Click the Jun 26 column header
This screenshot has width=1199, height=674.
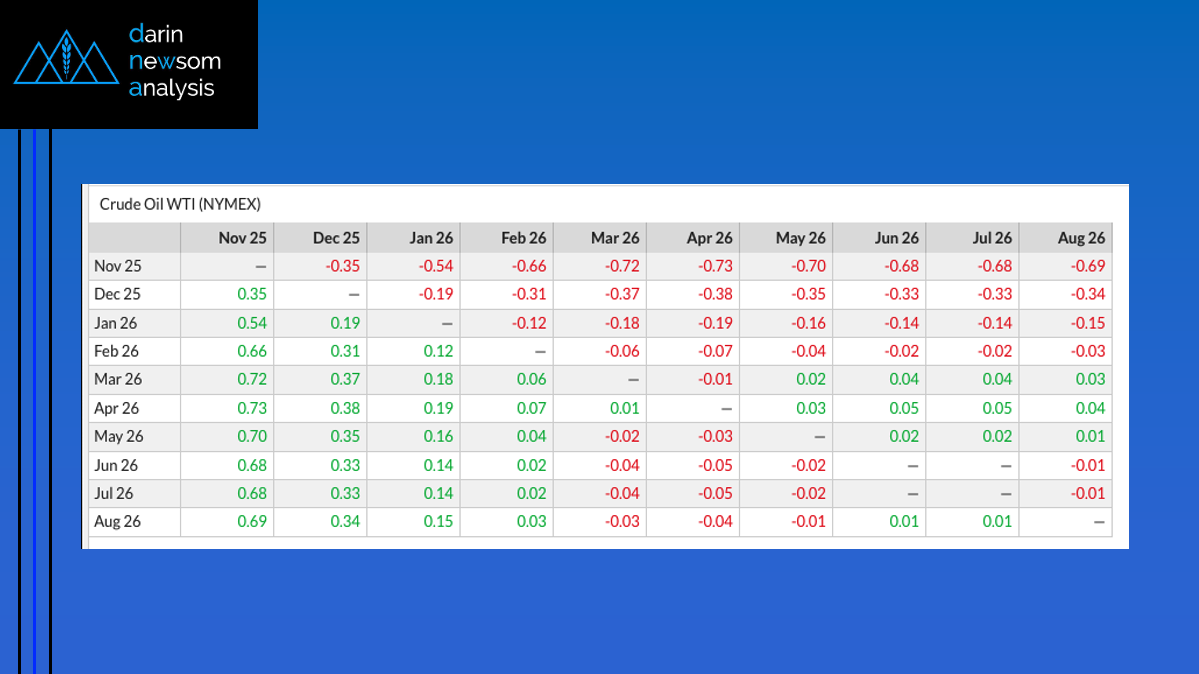[x=896, y=238]
